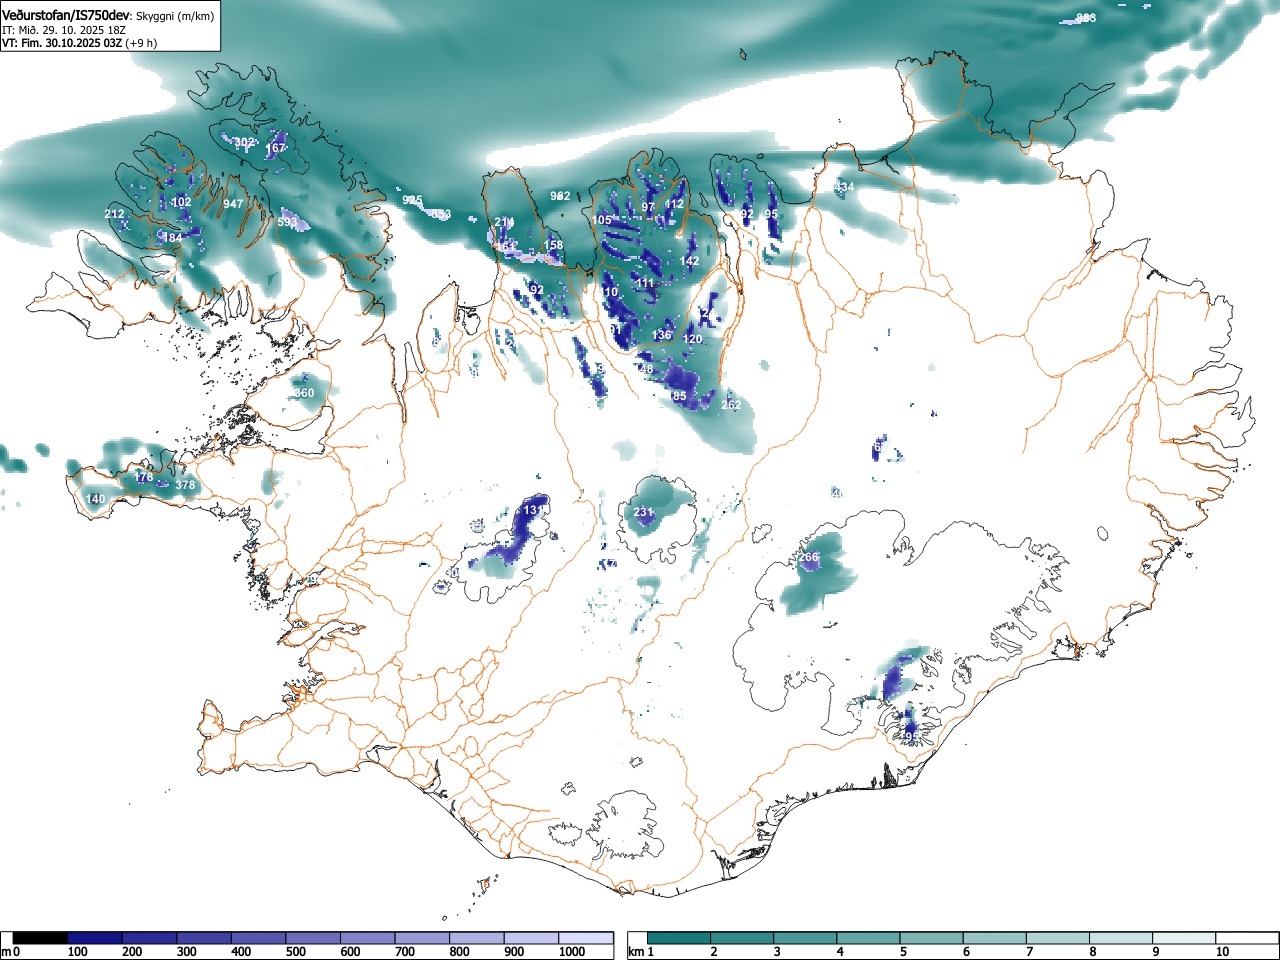The image size is (1280, 960).
Task: Select the 378 visibility value
Action: tap(185, 486)
